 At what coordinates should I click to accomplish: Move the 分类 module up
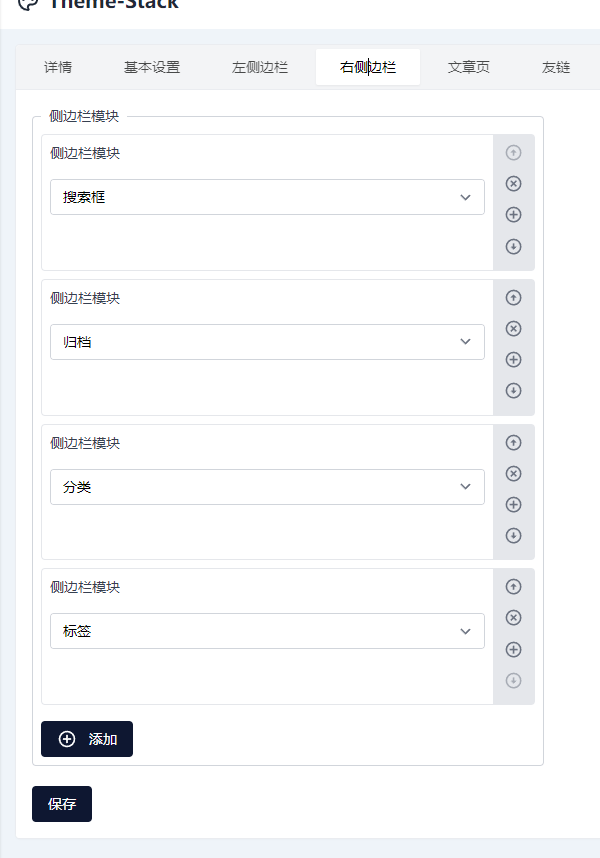[514, 442]
